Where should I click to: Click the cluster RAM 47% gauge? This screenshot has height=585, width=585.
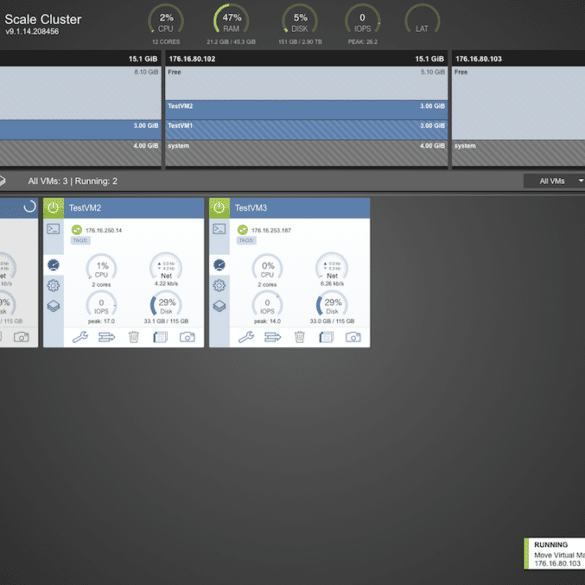pos(231,20)
